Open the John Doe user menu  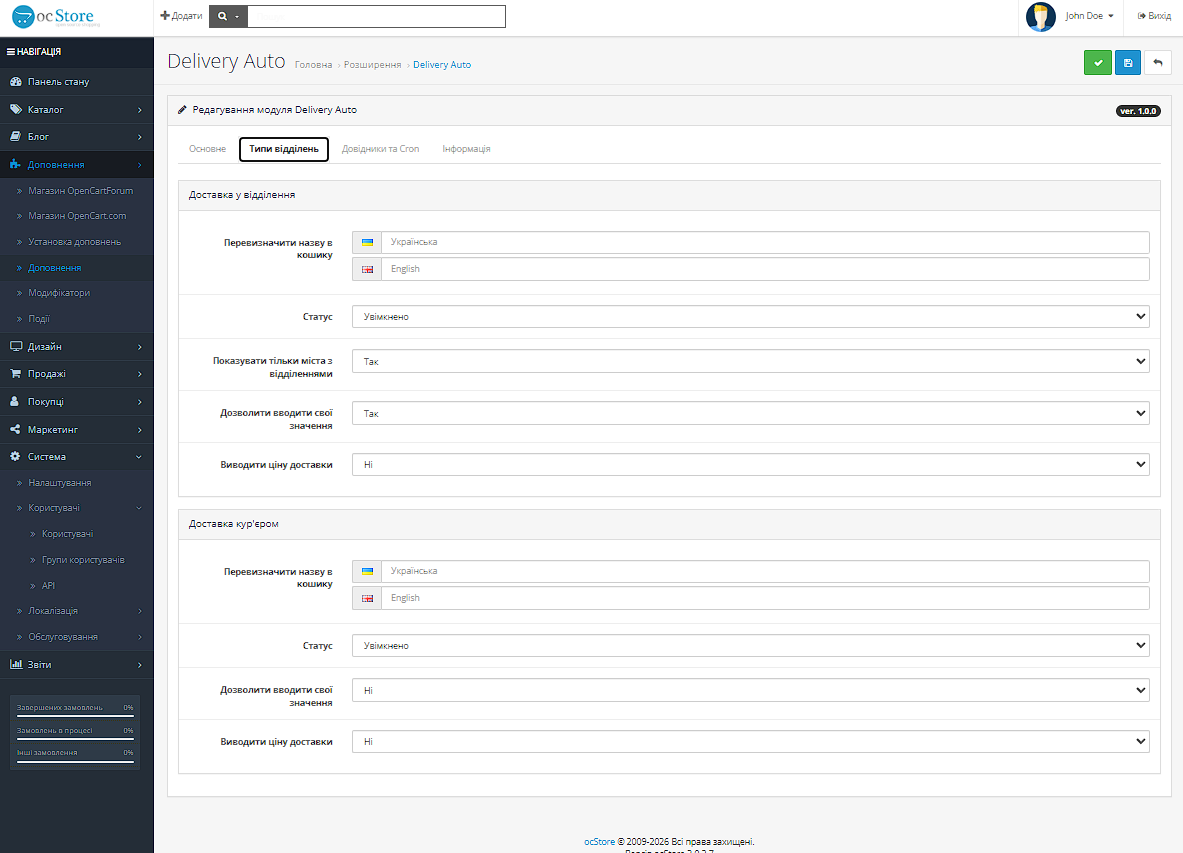click(1089, 16)
